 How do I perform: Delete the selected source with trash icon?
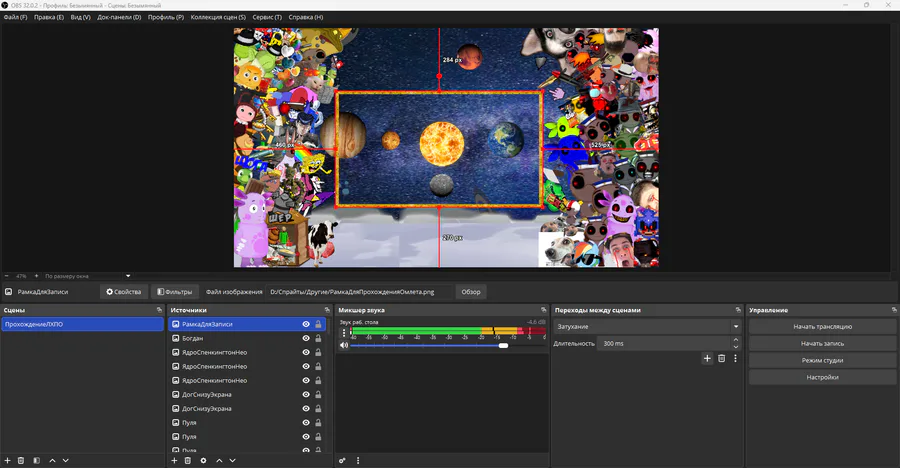pyautogui.click(x=188, y=461)
